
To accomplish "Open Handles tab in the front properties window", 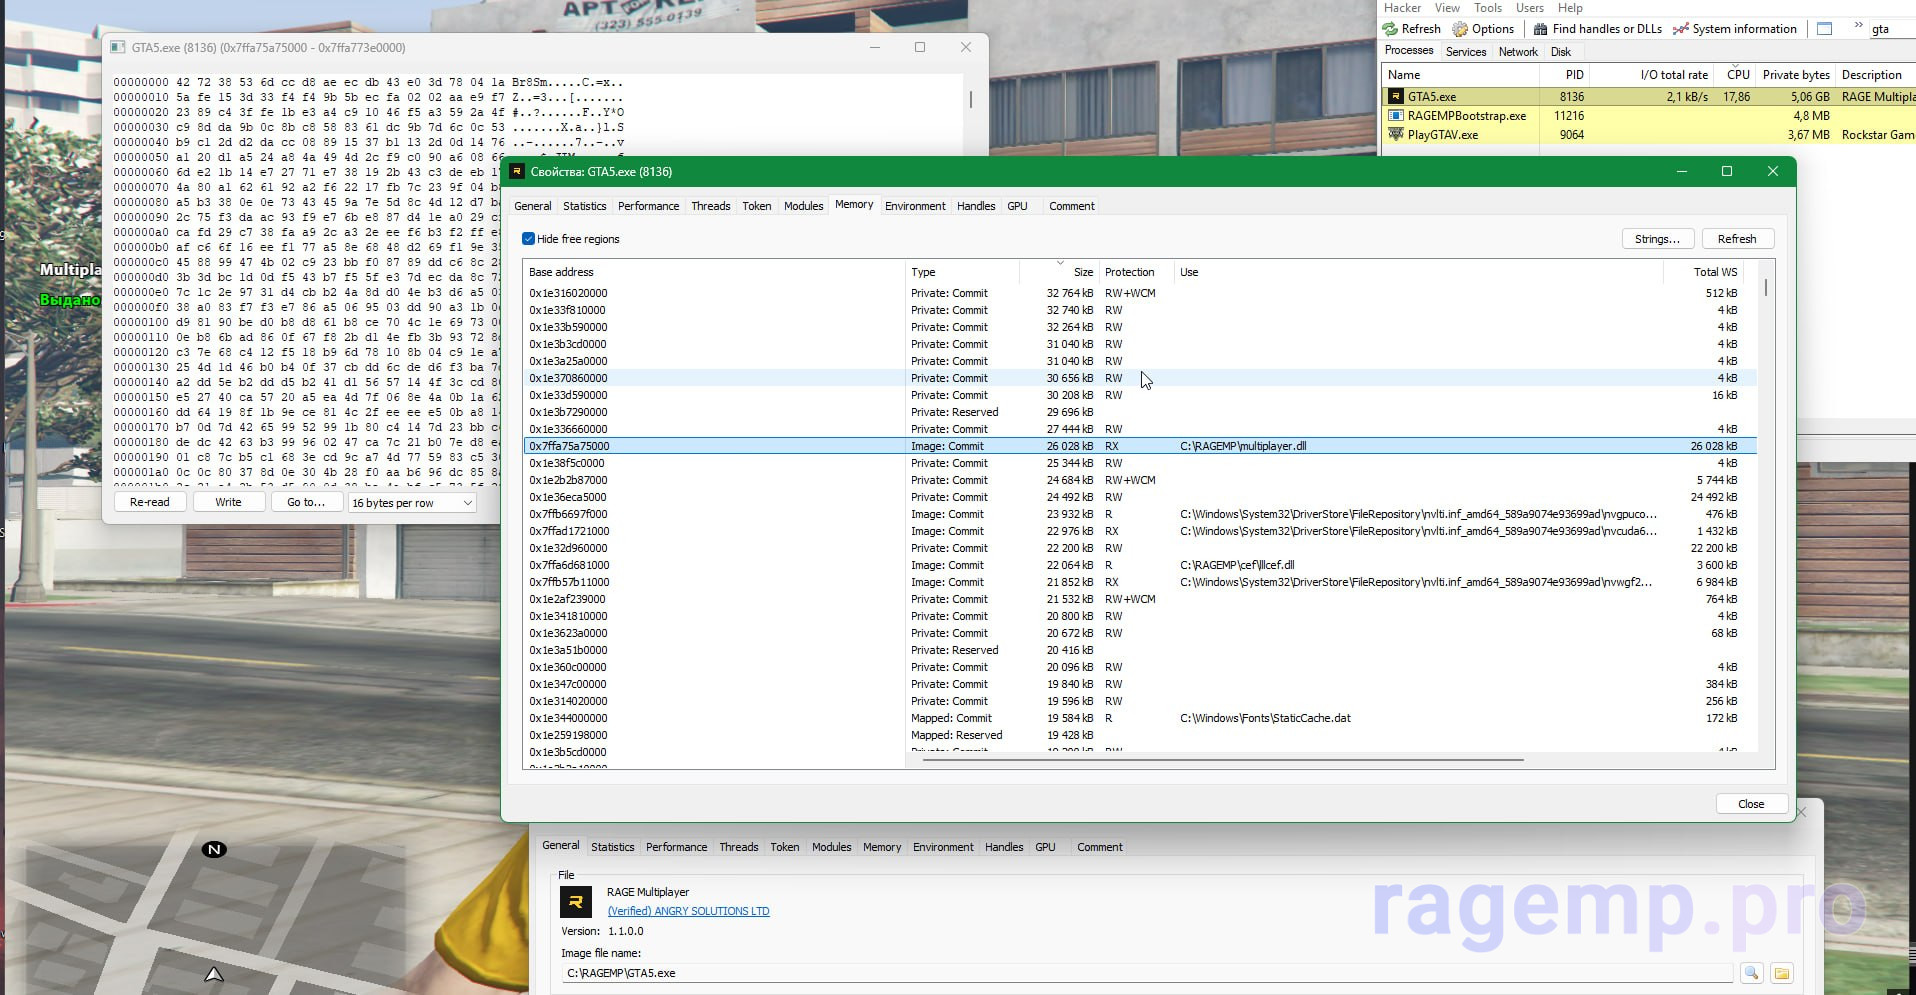I will point(976,206).
